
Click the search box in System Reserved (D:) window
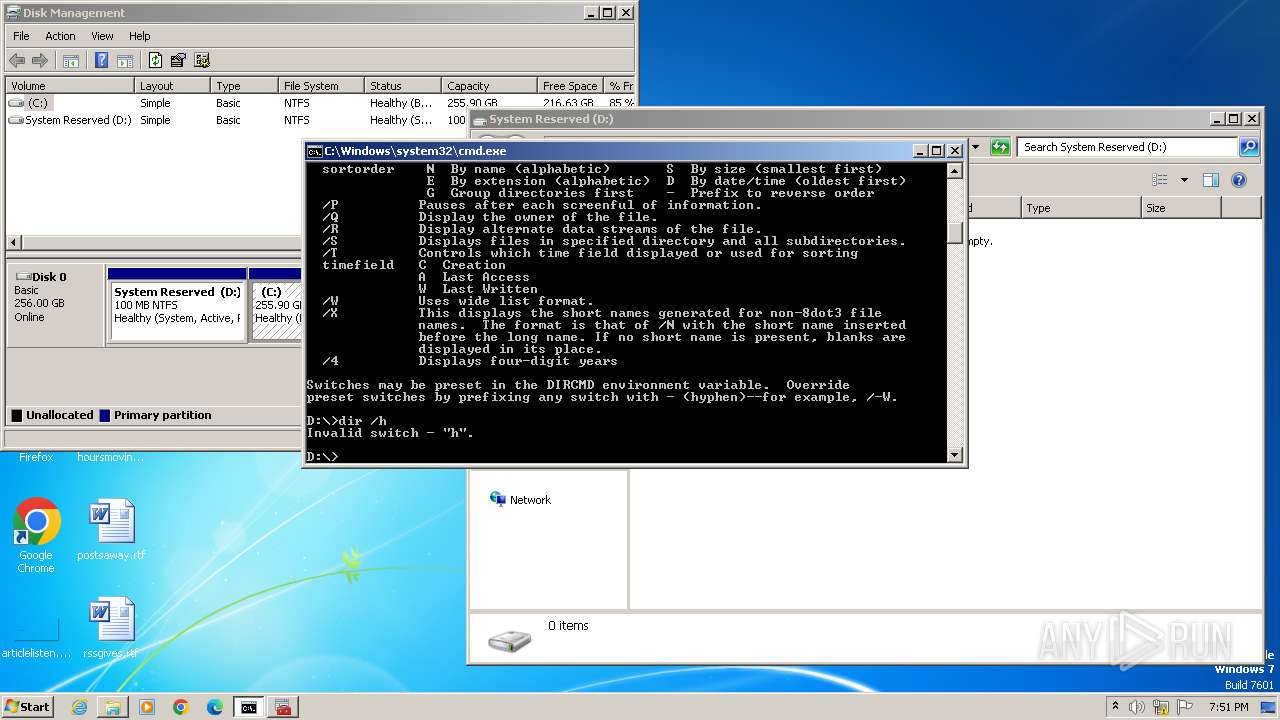pyautogui.click(x=1128, y=147)
